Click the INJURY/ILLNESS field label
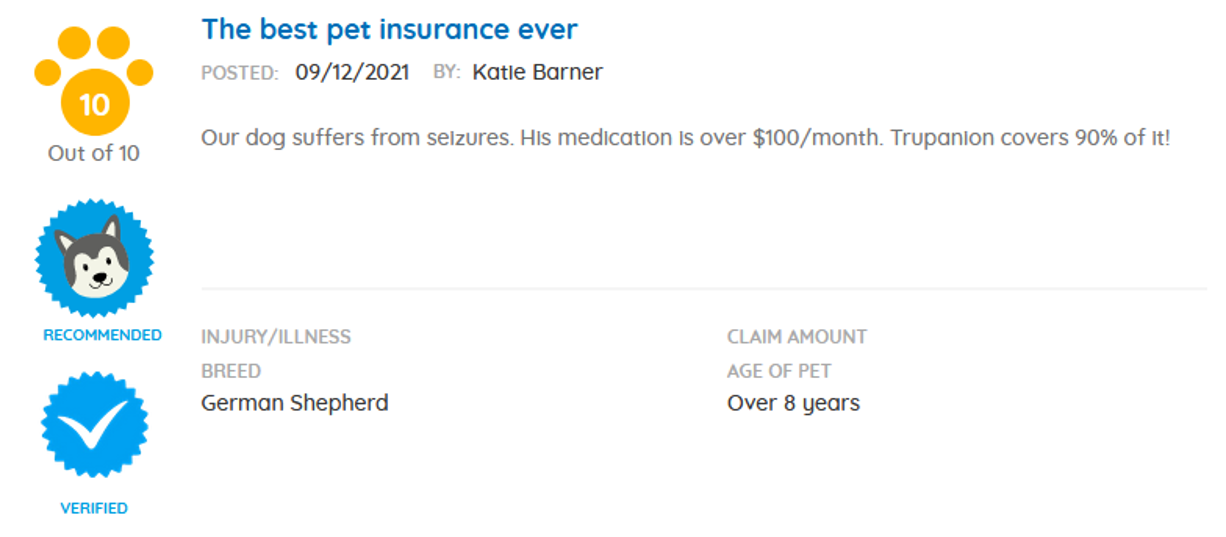Screen dimensions: 1226x537 (x=276, y=336)
